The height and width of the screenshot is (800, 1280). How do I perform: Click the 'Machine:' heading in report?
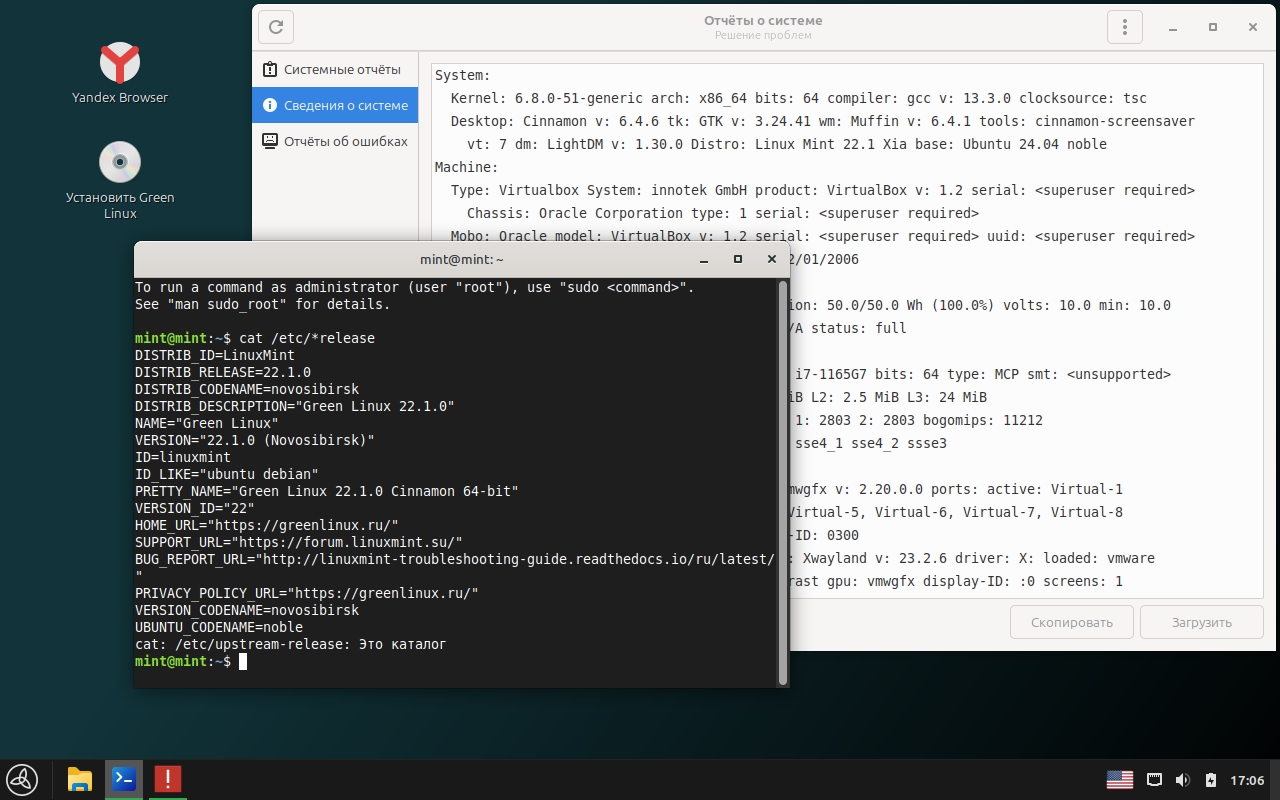point(466,167)
